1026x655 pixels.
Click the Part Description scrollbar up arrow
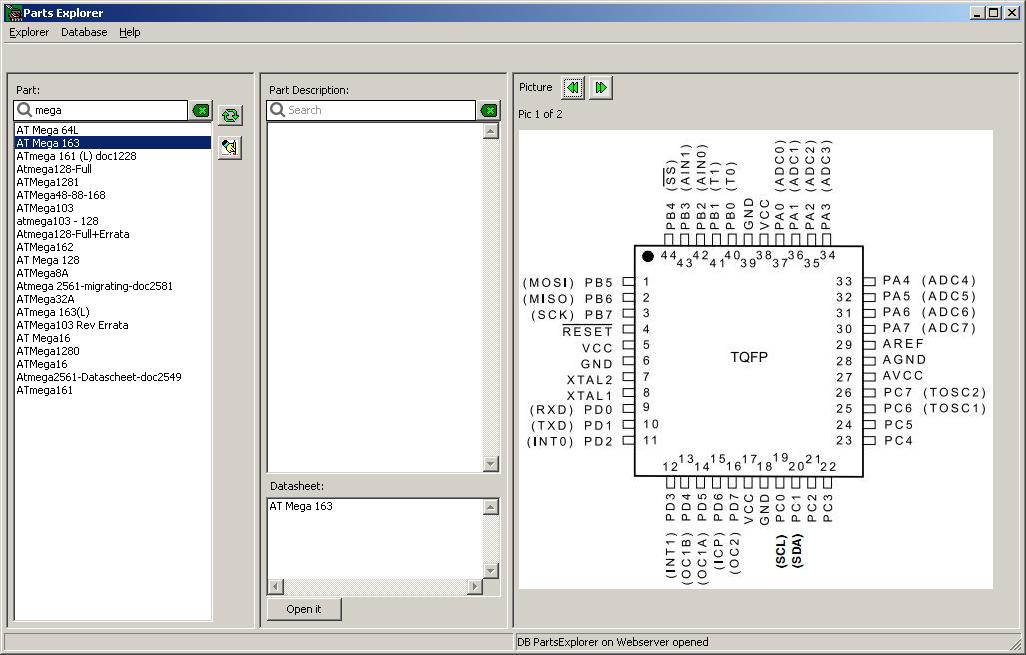(x=491, y=131)
